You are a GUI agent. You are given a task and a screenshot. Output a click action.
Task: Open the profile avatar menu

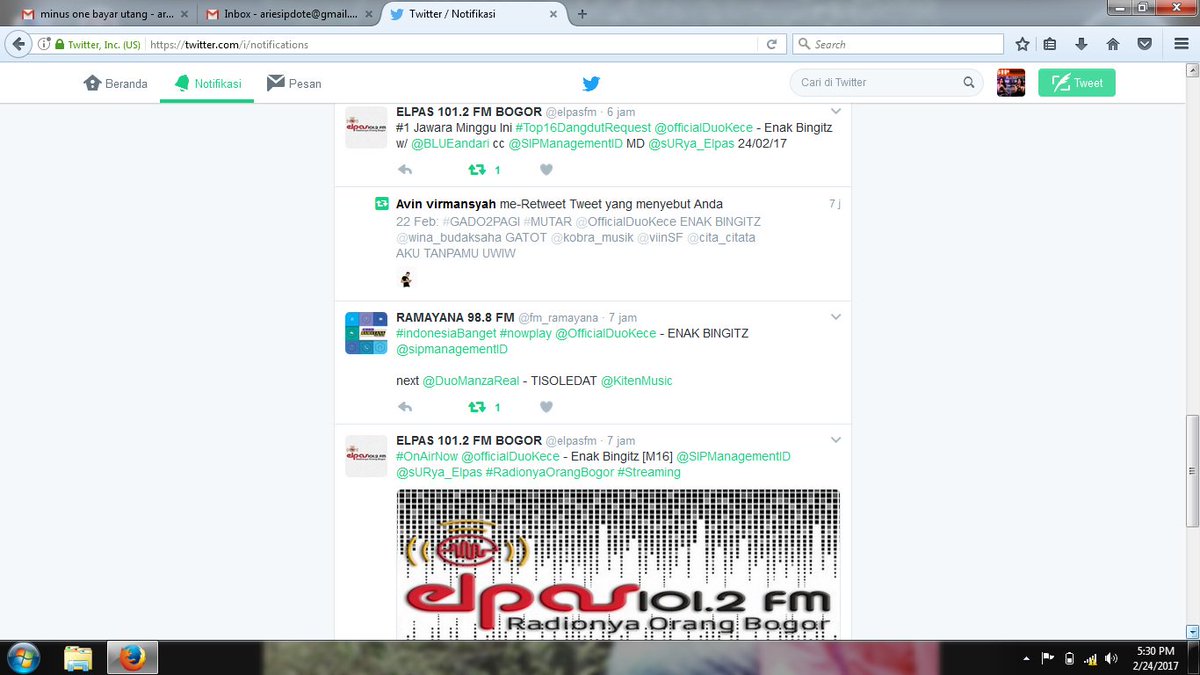pyautogui.click(x=1011, y=83)
